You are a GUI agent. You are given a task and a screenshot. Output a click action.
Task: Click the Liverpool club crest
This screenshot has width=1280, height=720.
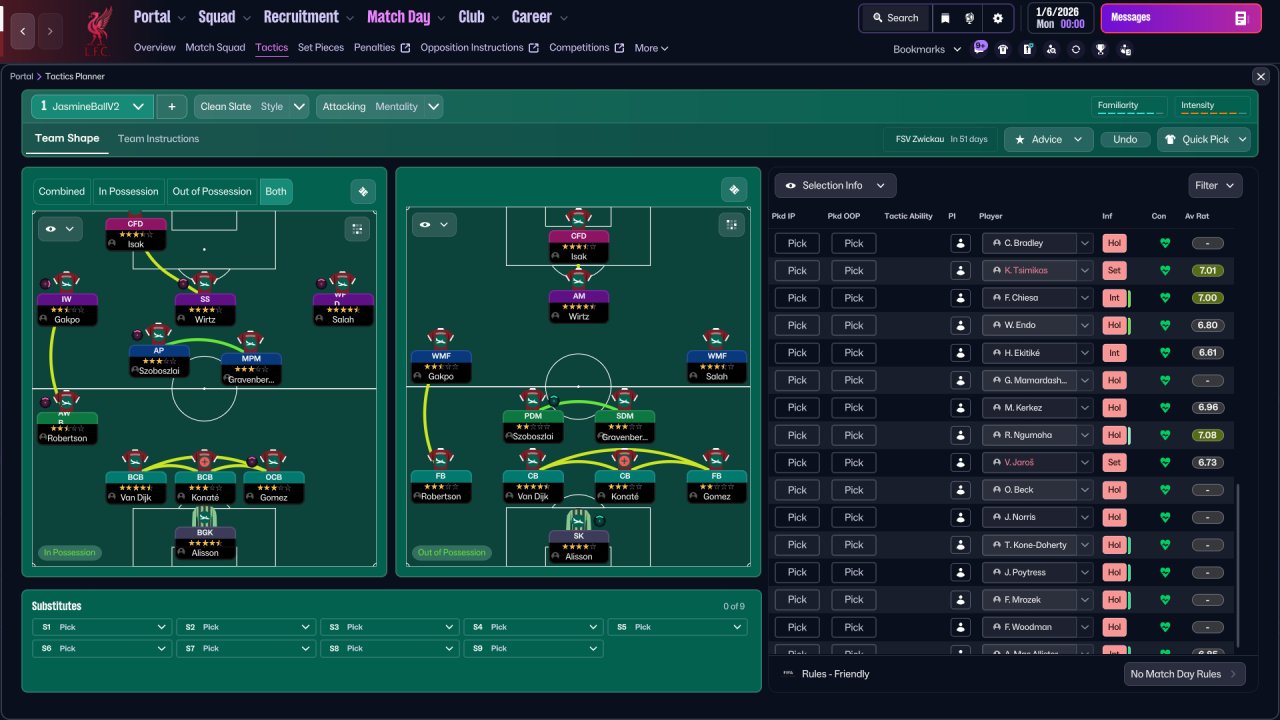pos(97,30)
